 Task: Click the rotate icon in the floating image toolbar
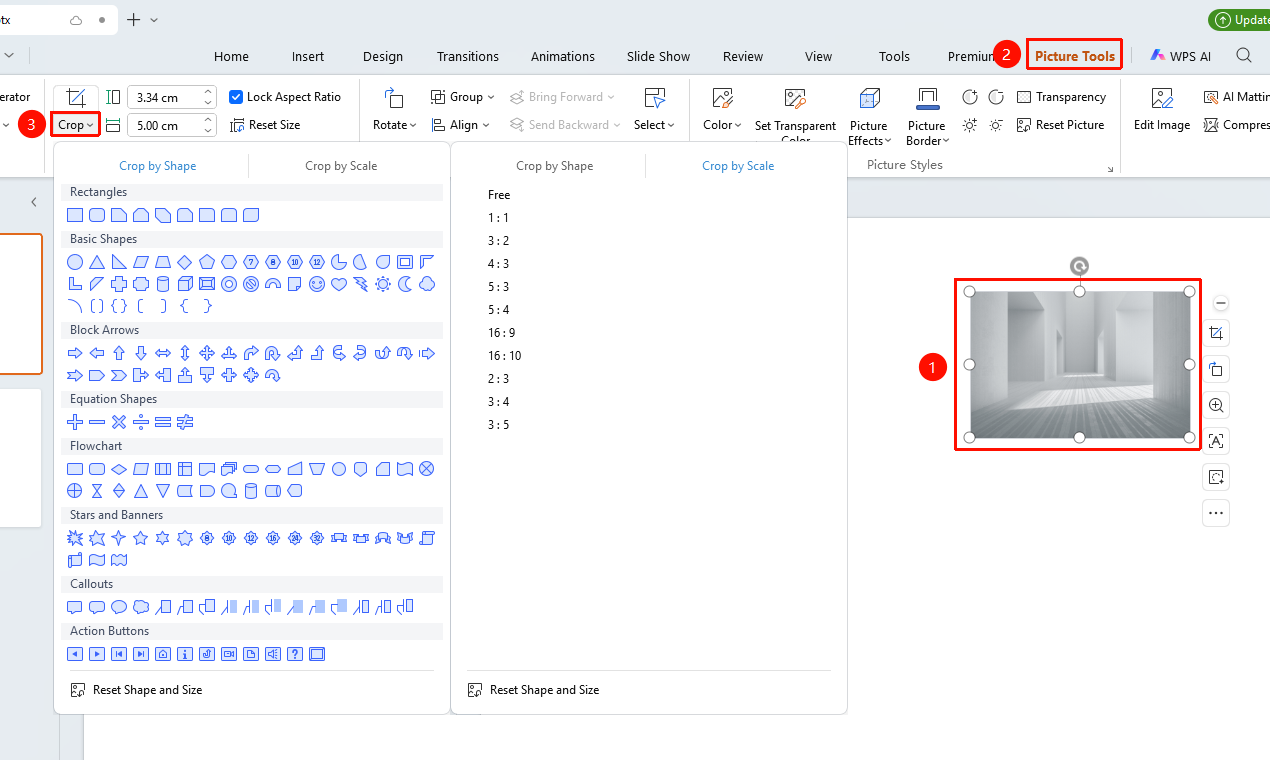click(x=1216, y=369)
